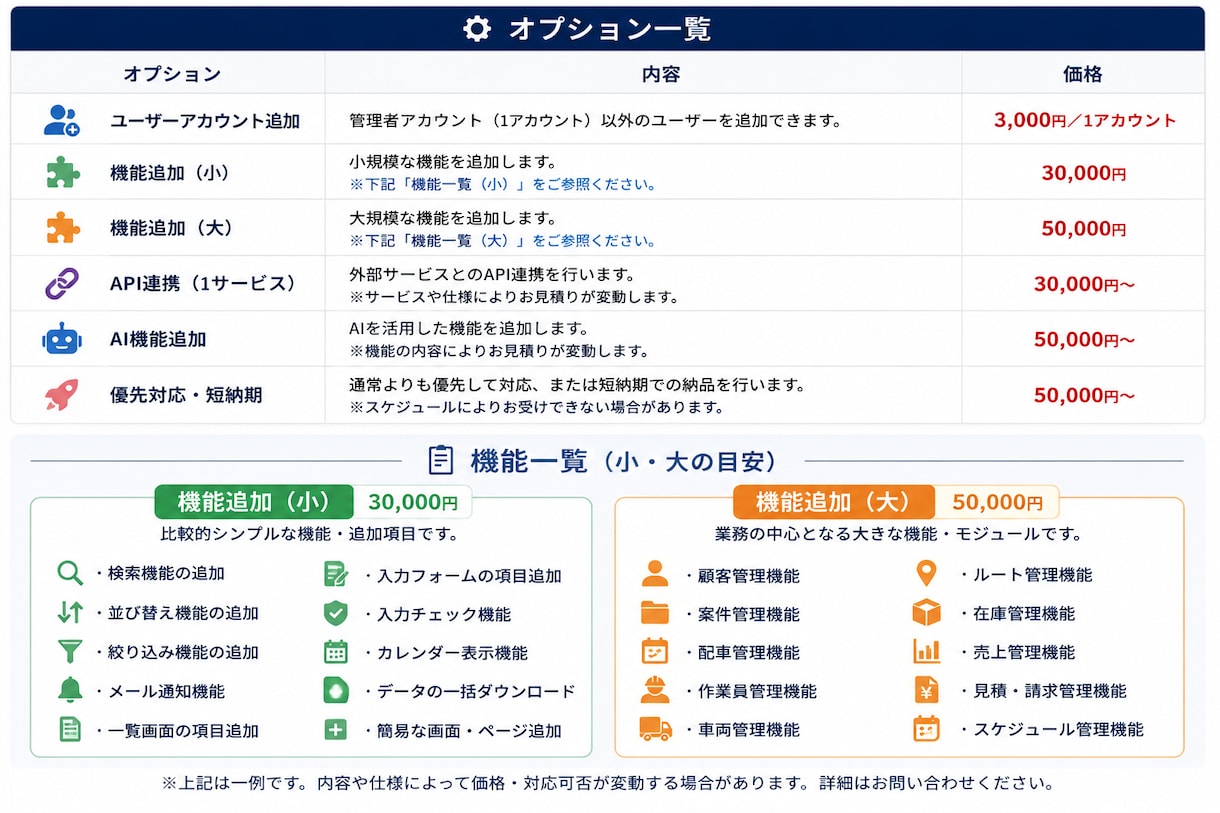Image resolution: width=1220 pixels, height=813 pixels.
Task: Click the yen document icon for 見積・請求管理機能
Action: click(x=927, y=690)
